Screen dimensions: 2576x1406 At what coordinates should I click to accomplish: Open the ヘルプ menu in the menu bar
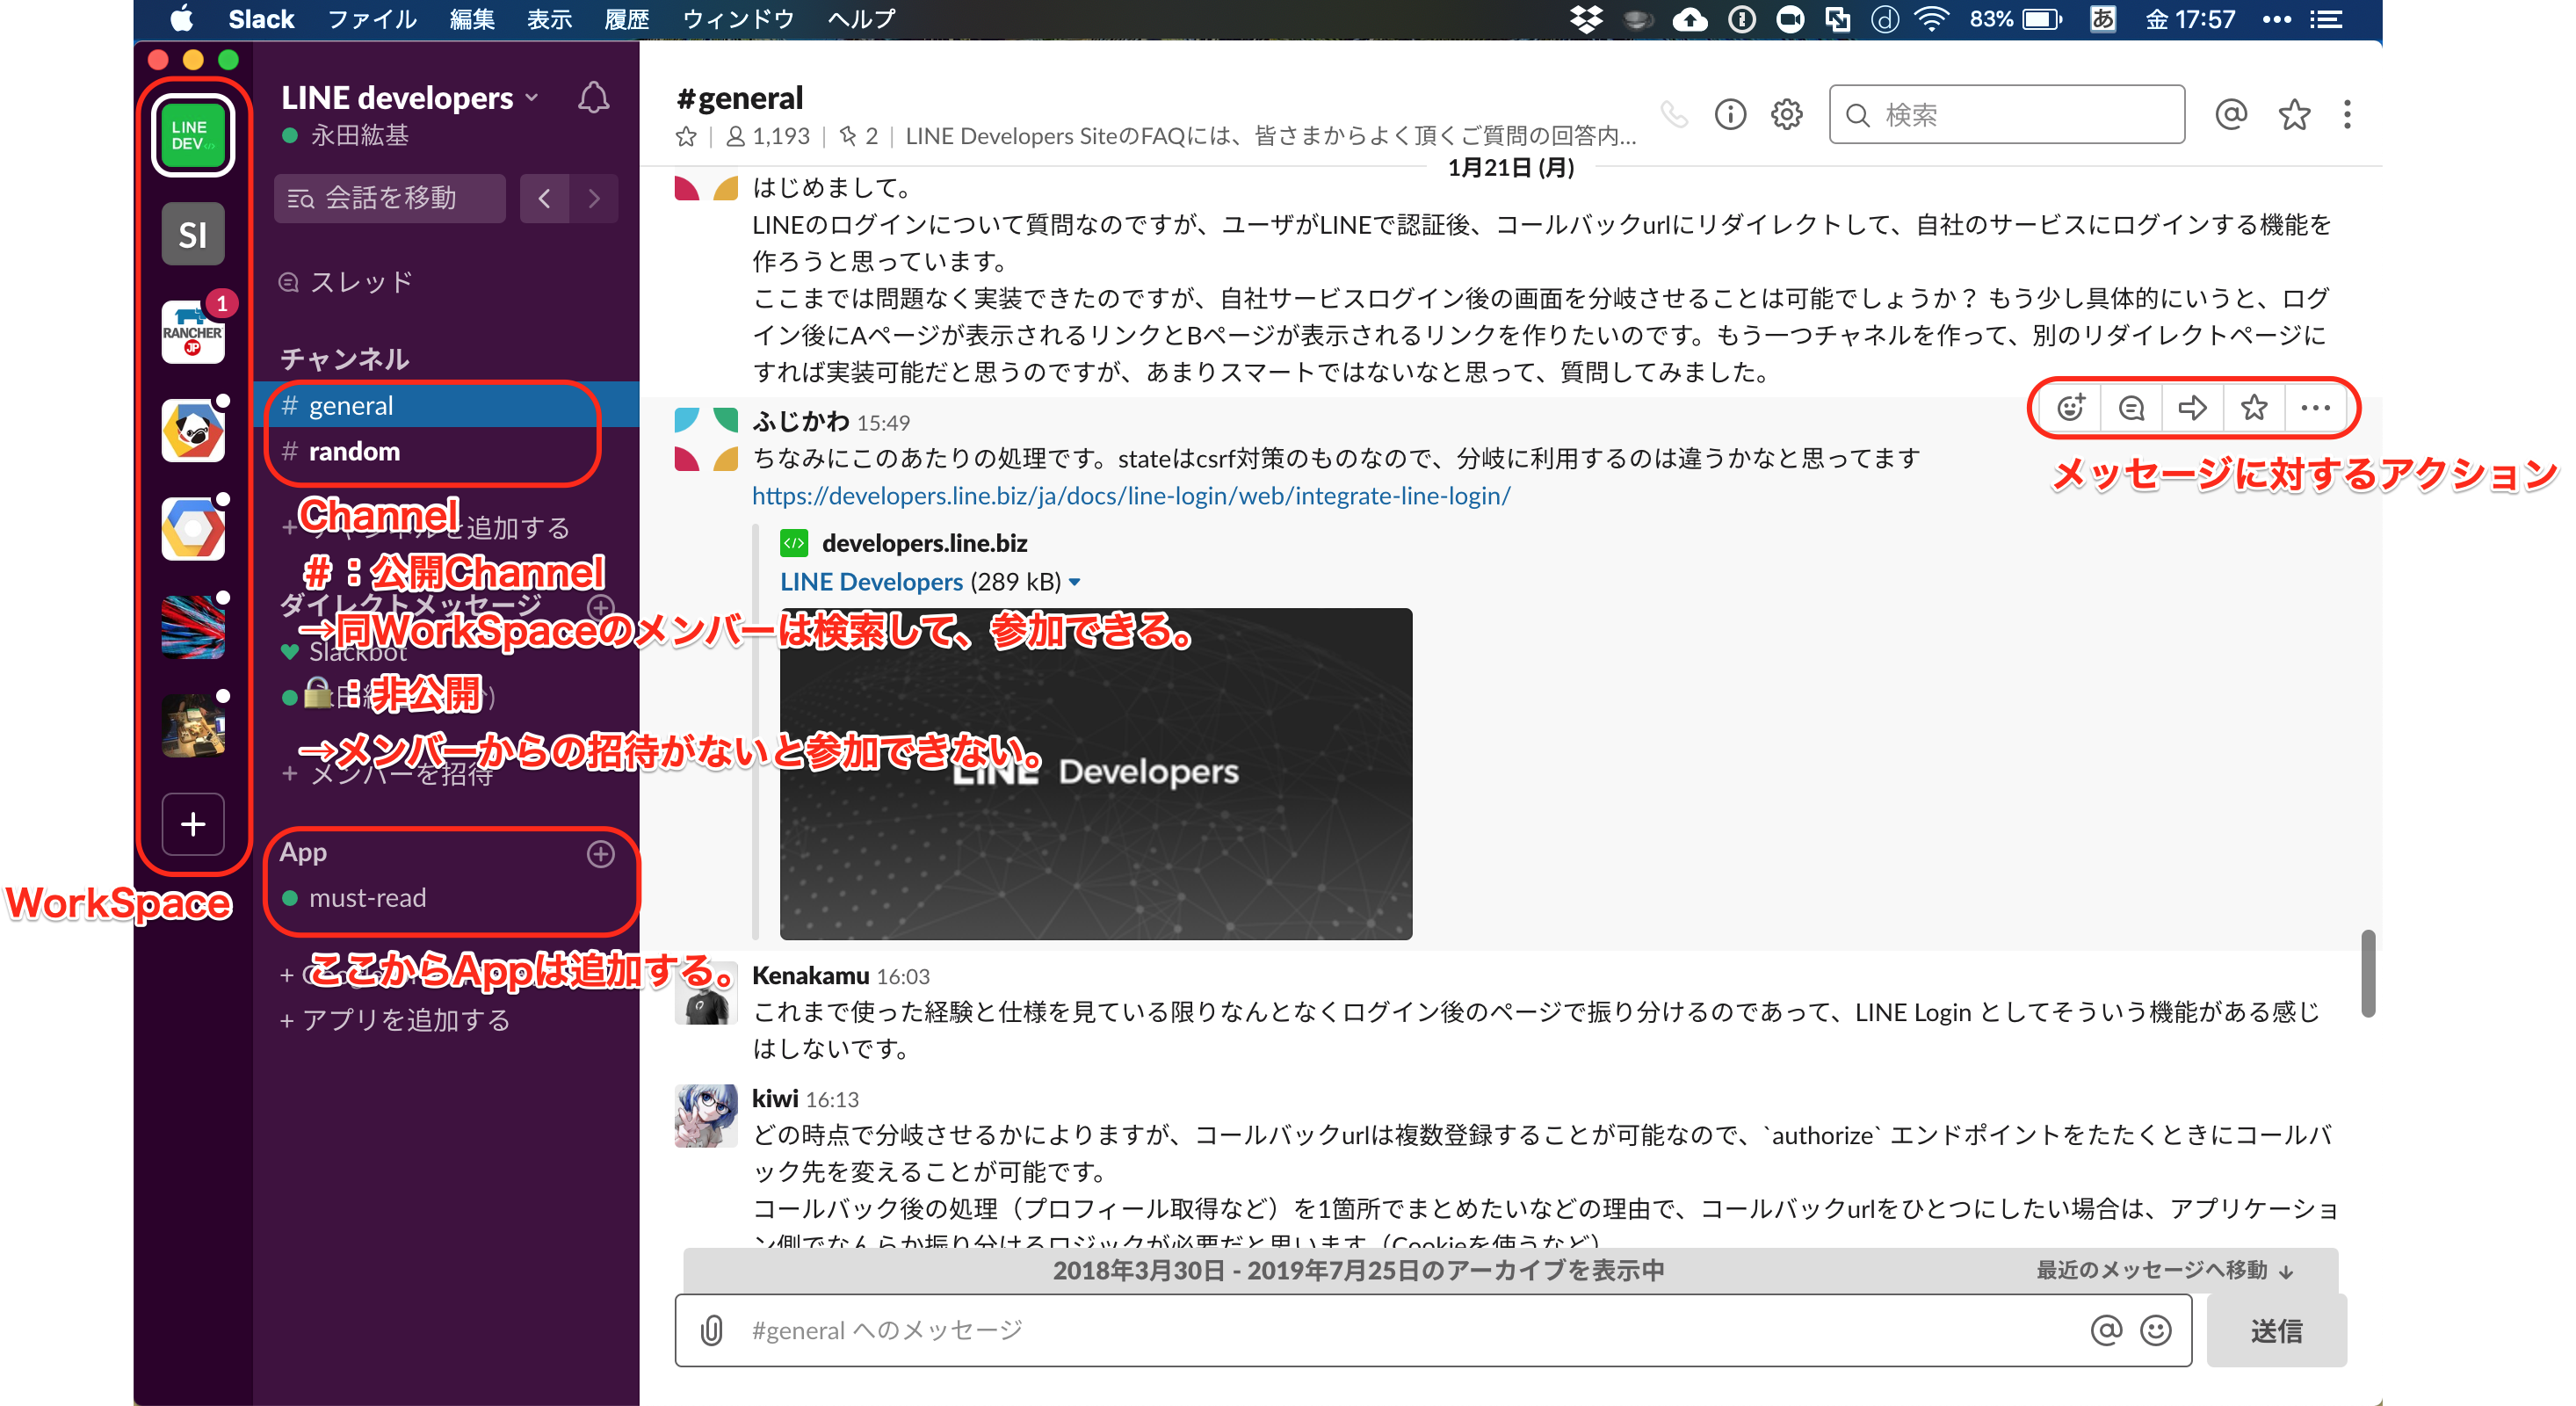click(858, 18)
